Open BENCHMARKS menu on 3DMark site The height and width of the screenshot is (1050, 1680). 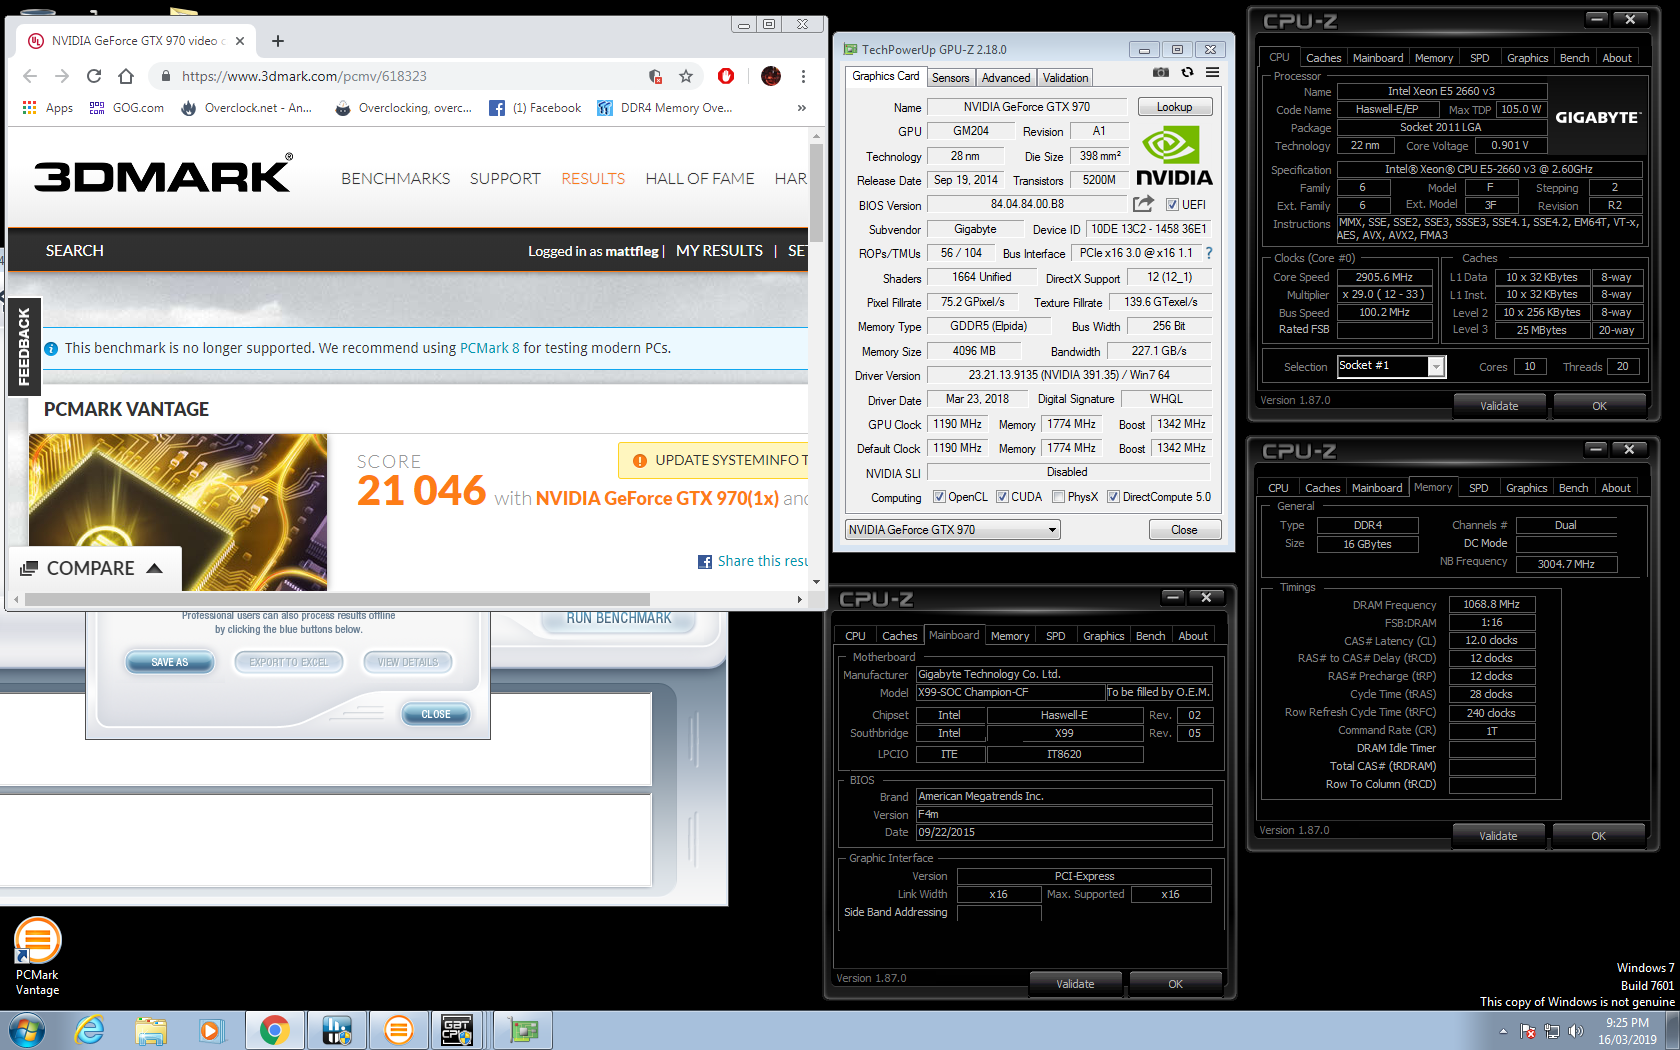(x=395, y=179)
